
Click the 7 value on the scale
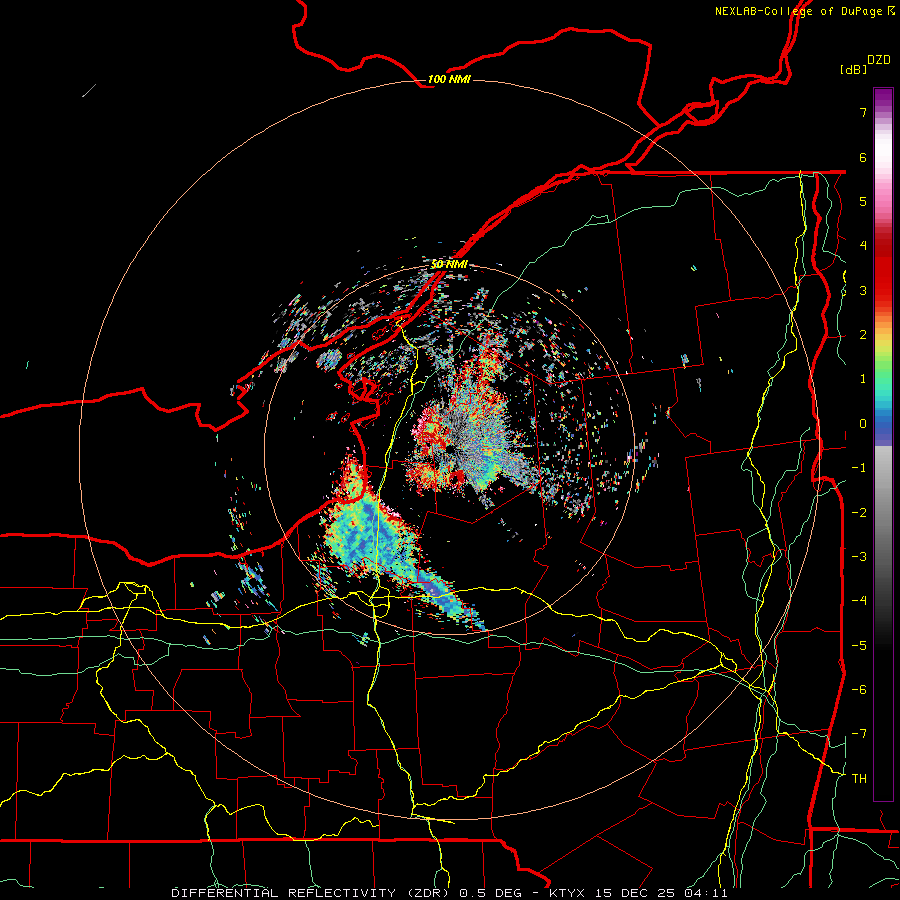pyautogui.click(x=863, y=112)
